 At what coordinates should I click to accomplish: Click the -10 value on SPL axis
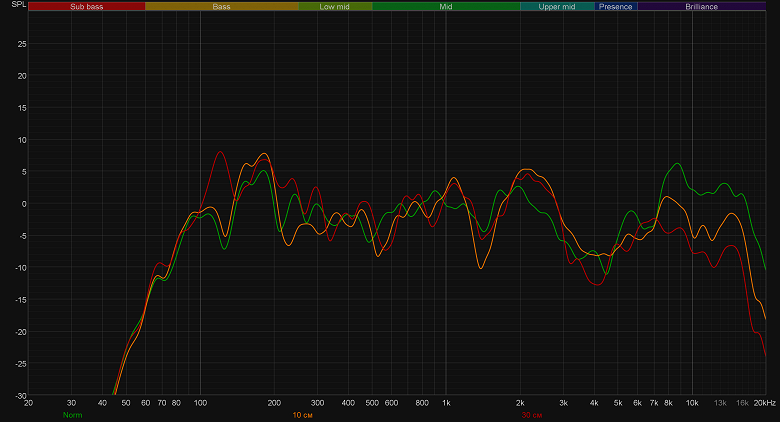[20, 268]
